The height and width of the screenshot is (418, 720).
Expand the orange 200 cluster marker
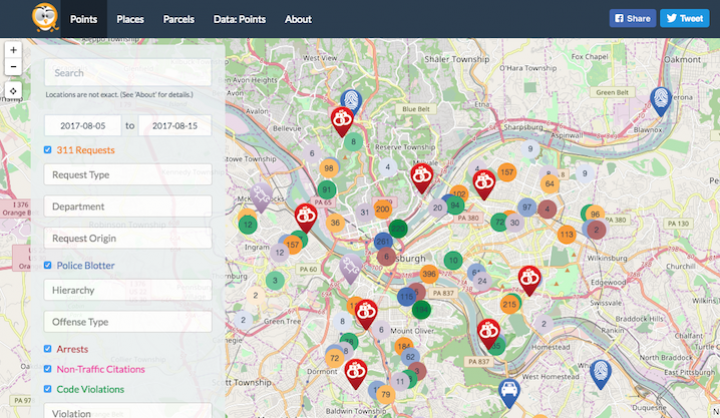click(382, 209)
